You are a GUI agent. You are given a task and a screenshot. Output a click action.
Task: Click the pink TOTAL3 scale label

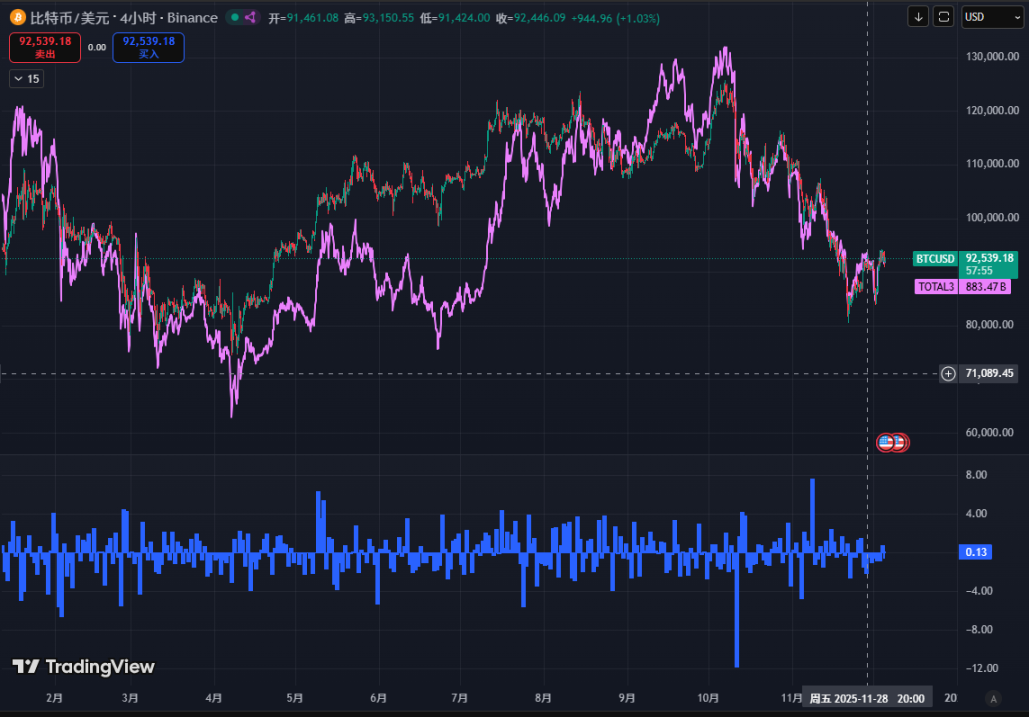[936, 287]
